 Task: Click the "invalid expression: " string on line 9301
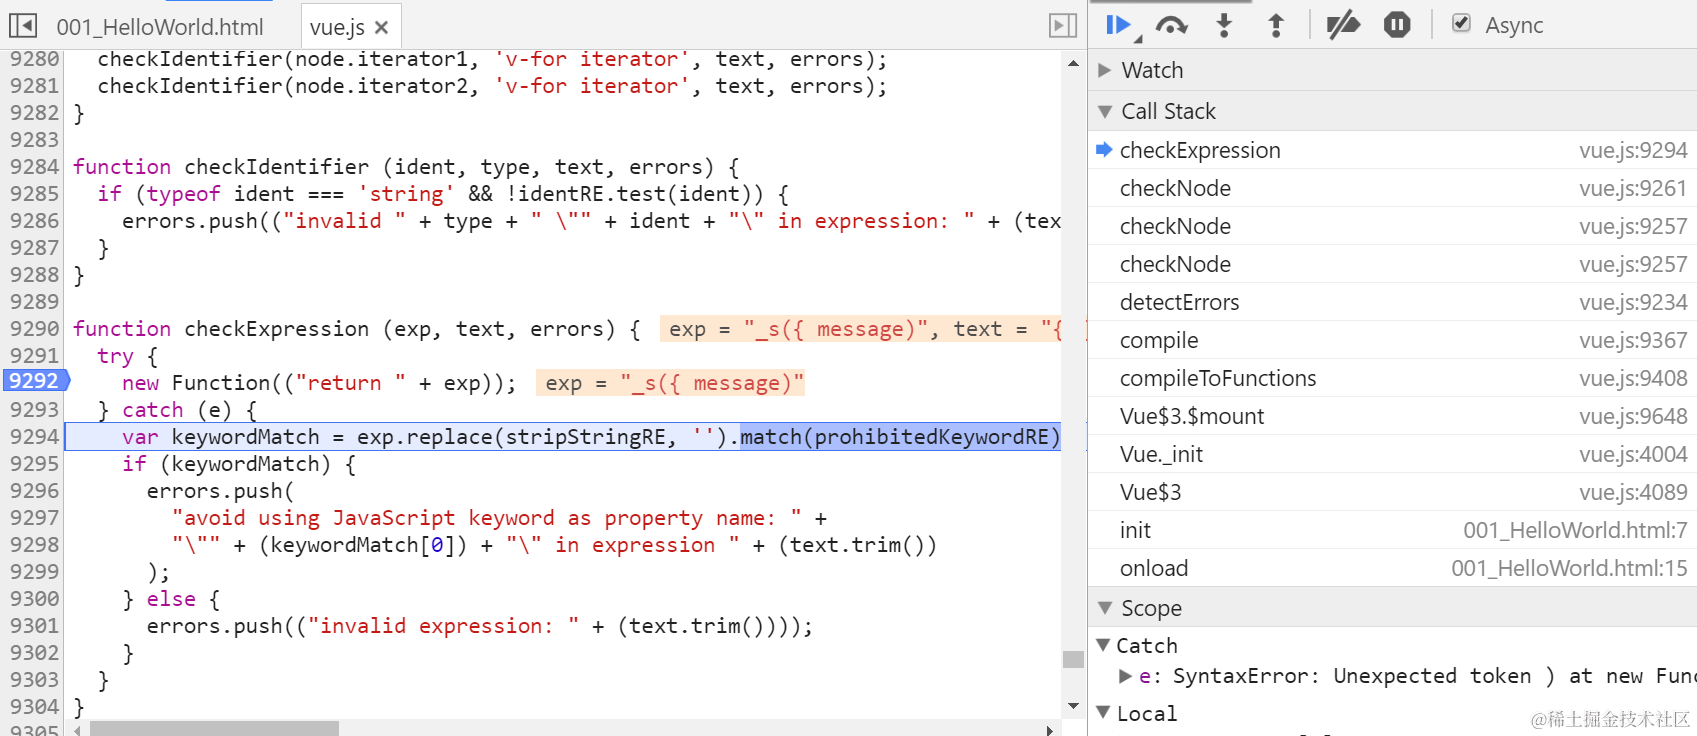(443, 626)
